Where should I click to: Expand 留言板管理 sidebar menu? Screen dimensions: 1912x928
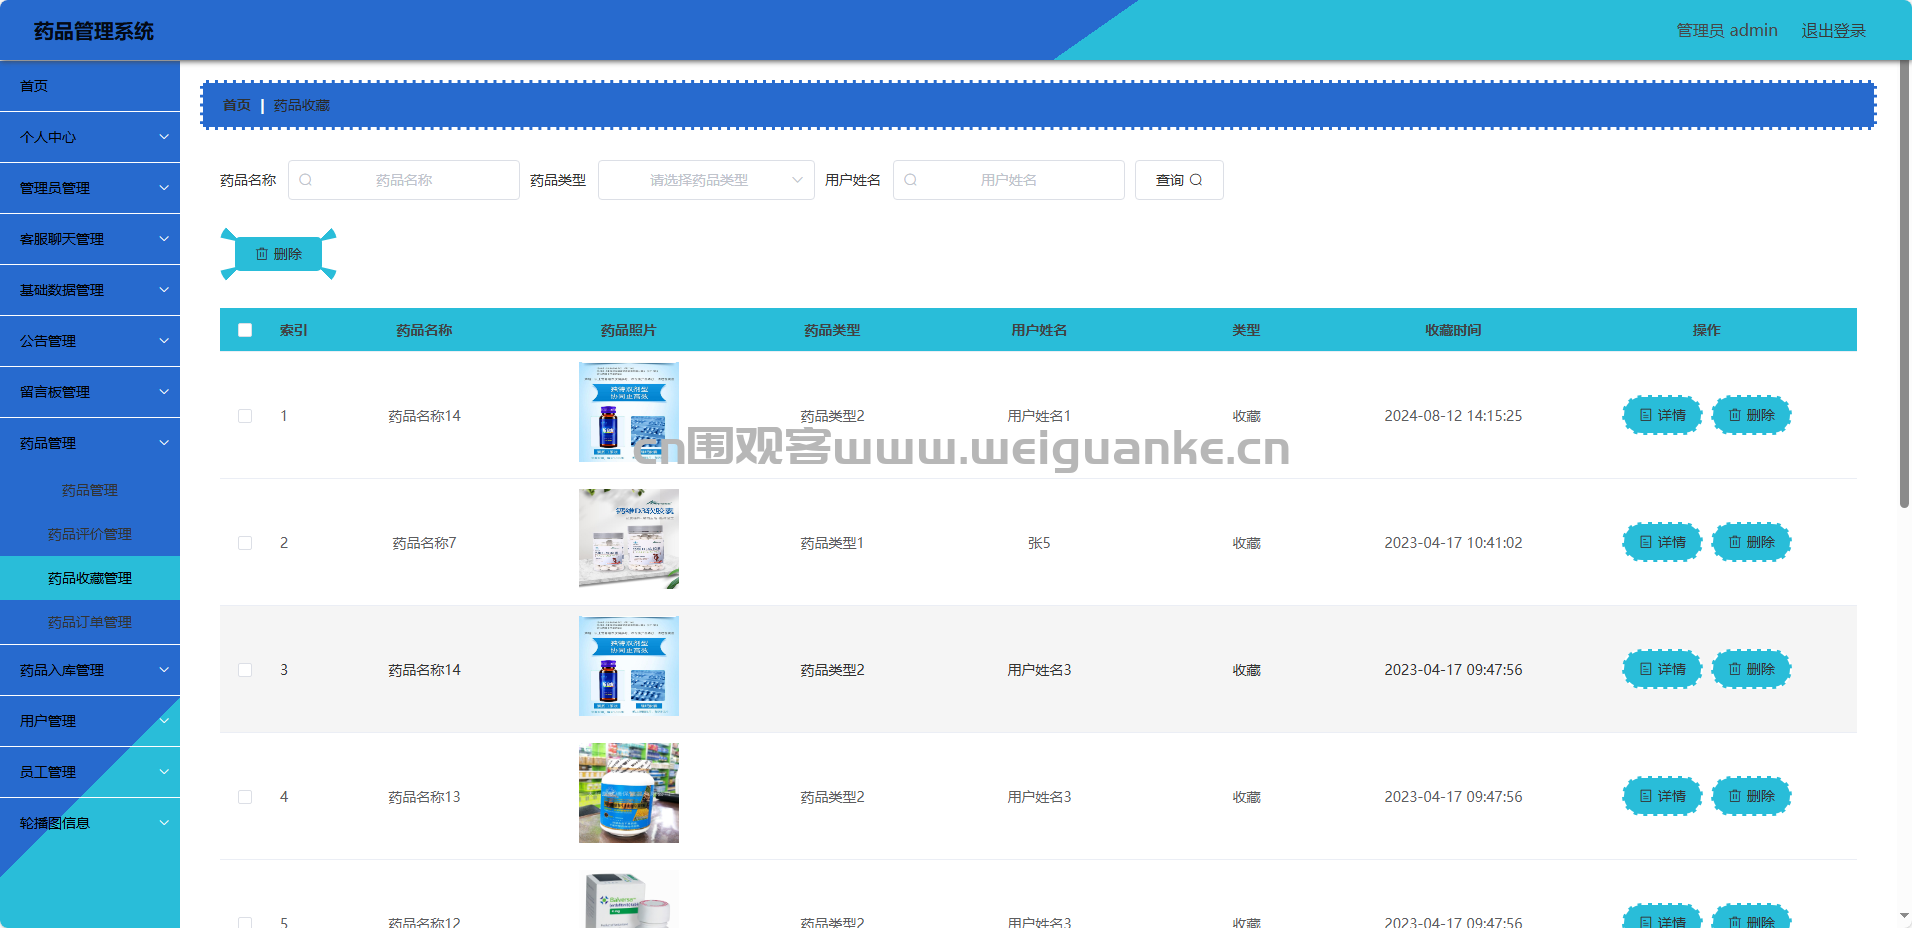pyautogui.click(x=90, y=392)
